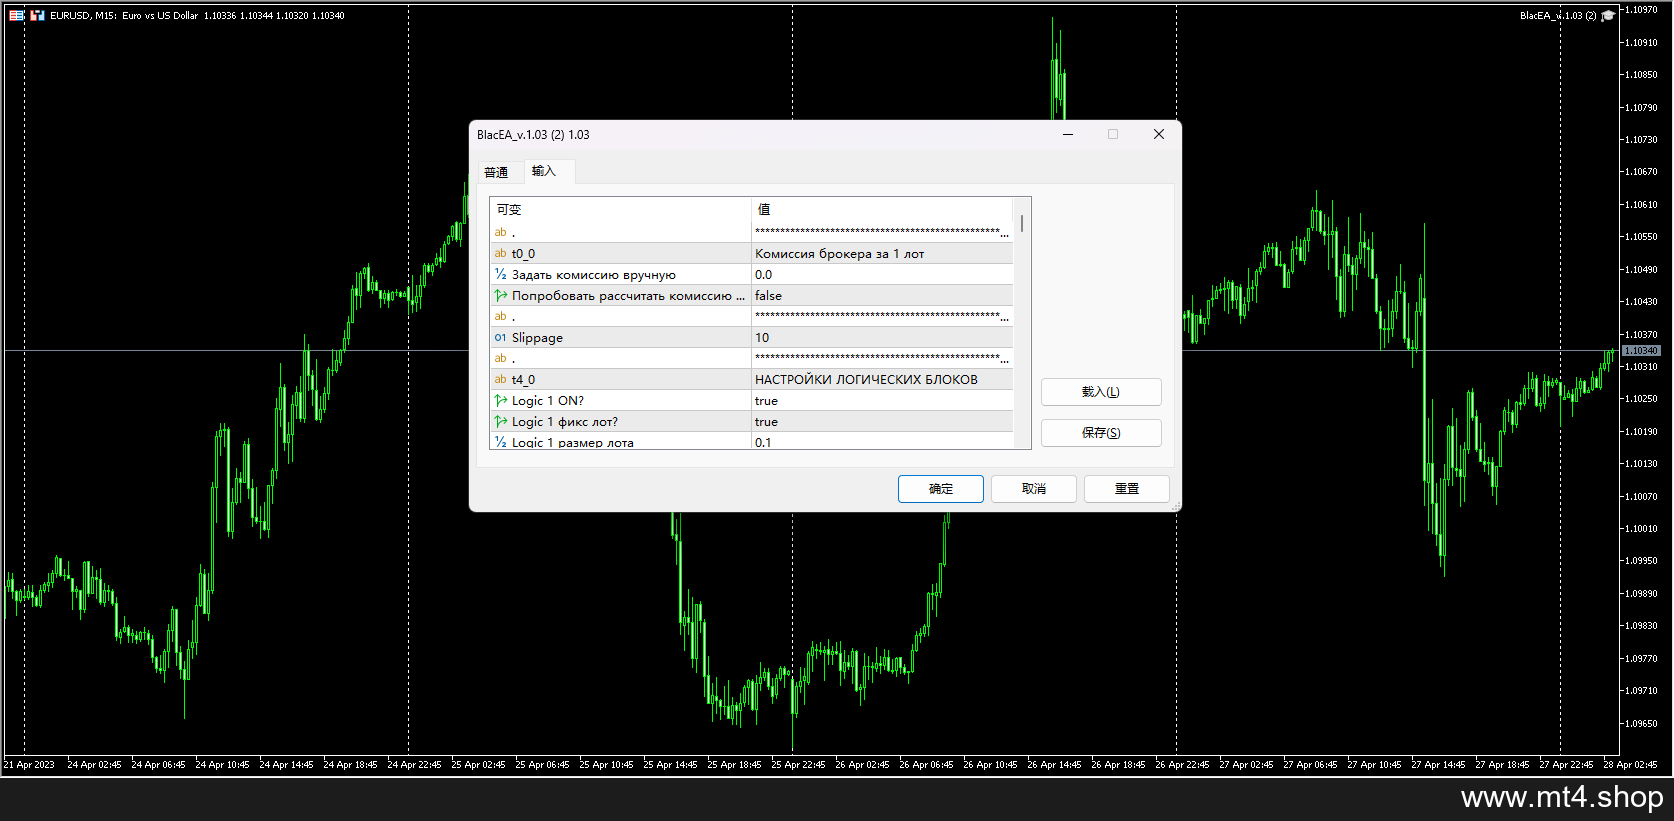1674x821 pixels.
Task: Select the t0_0 parameter name
Action: coord(523,254)
